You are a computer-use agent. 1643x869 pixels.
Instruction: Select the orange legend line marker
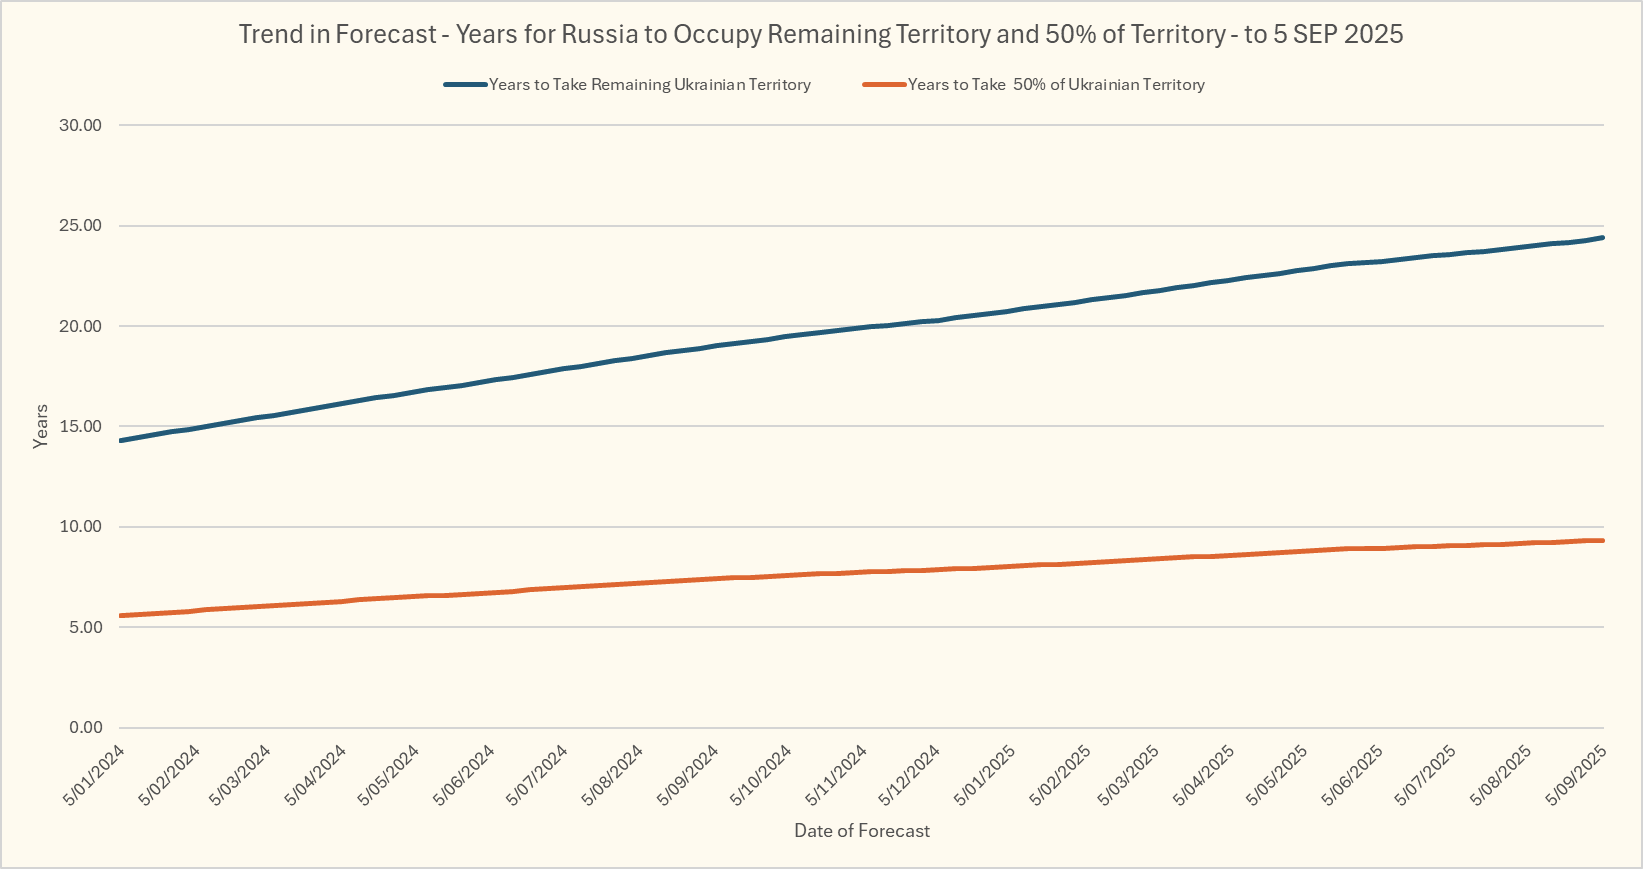pyautogui.click(x=884, y=85)
